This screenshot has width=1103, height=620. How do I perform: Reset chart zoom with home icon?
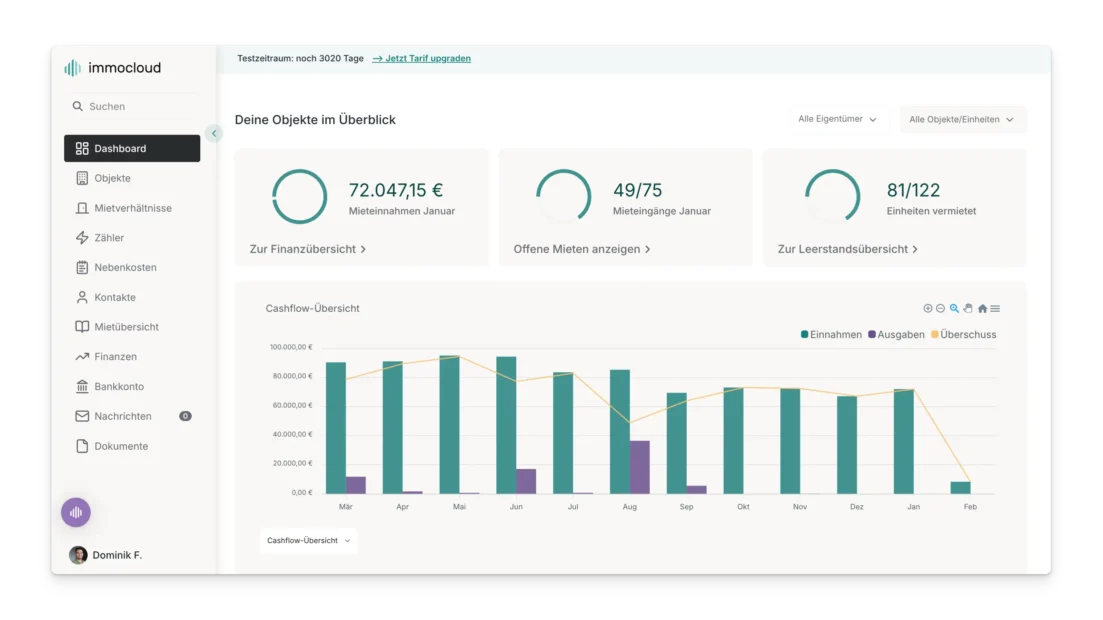[x=982, y=309]
